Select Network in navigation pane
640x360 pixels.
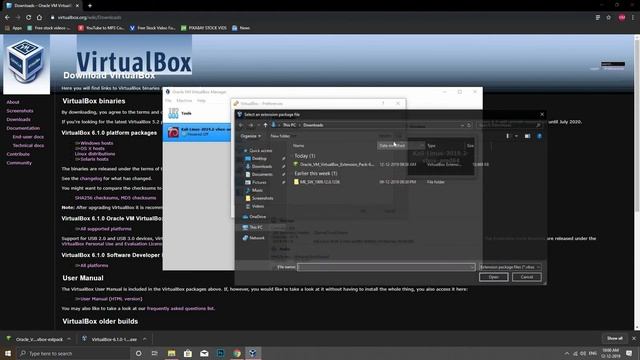pos(256,238)
